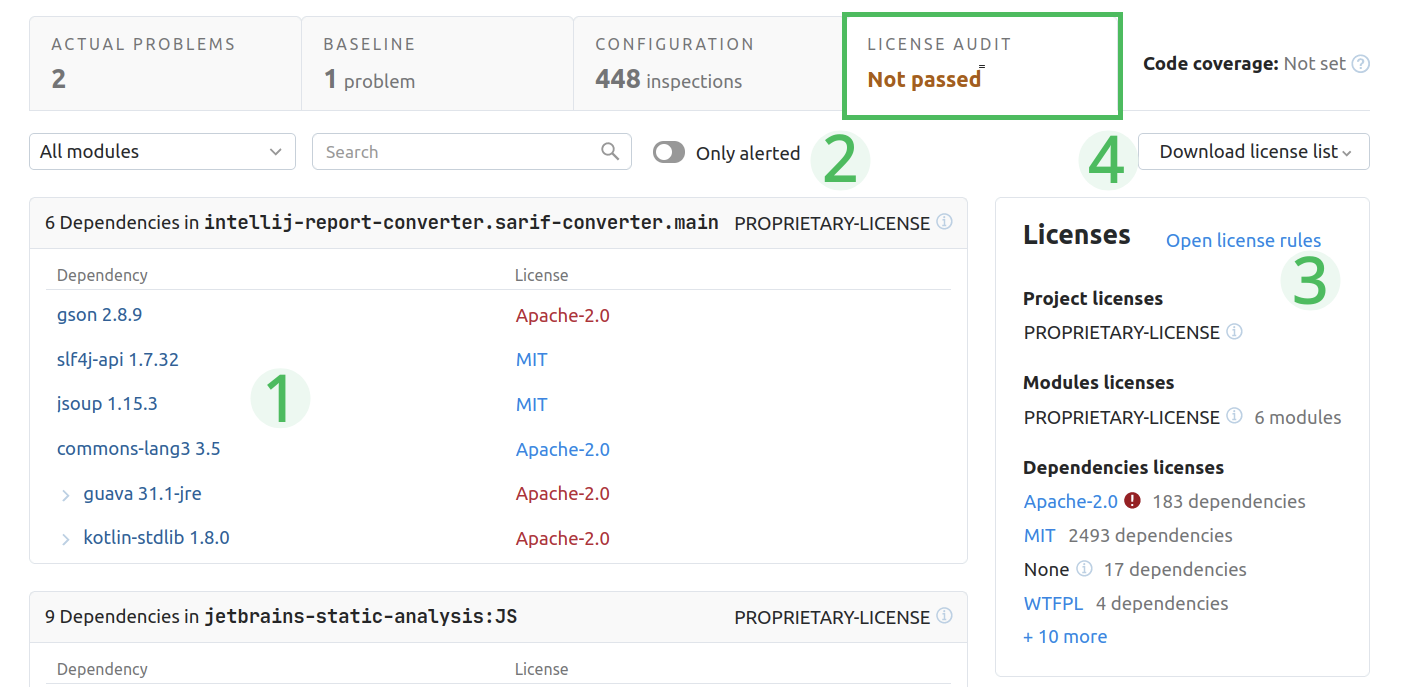The width and height of the screenshot is (1412, 687).
Task: Click info icon next to None dependencies
Action: click(x=1084, y=569)
